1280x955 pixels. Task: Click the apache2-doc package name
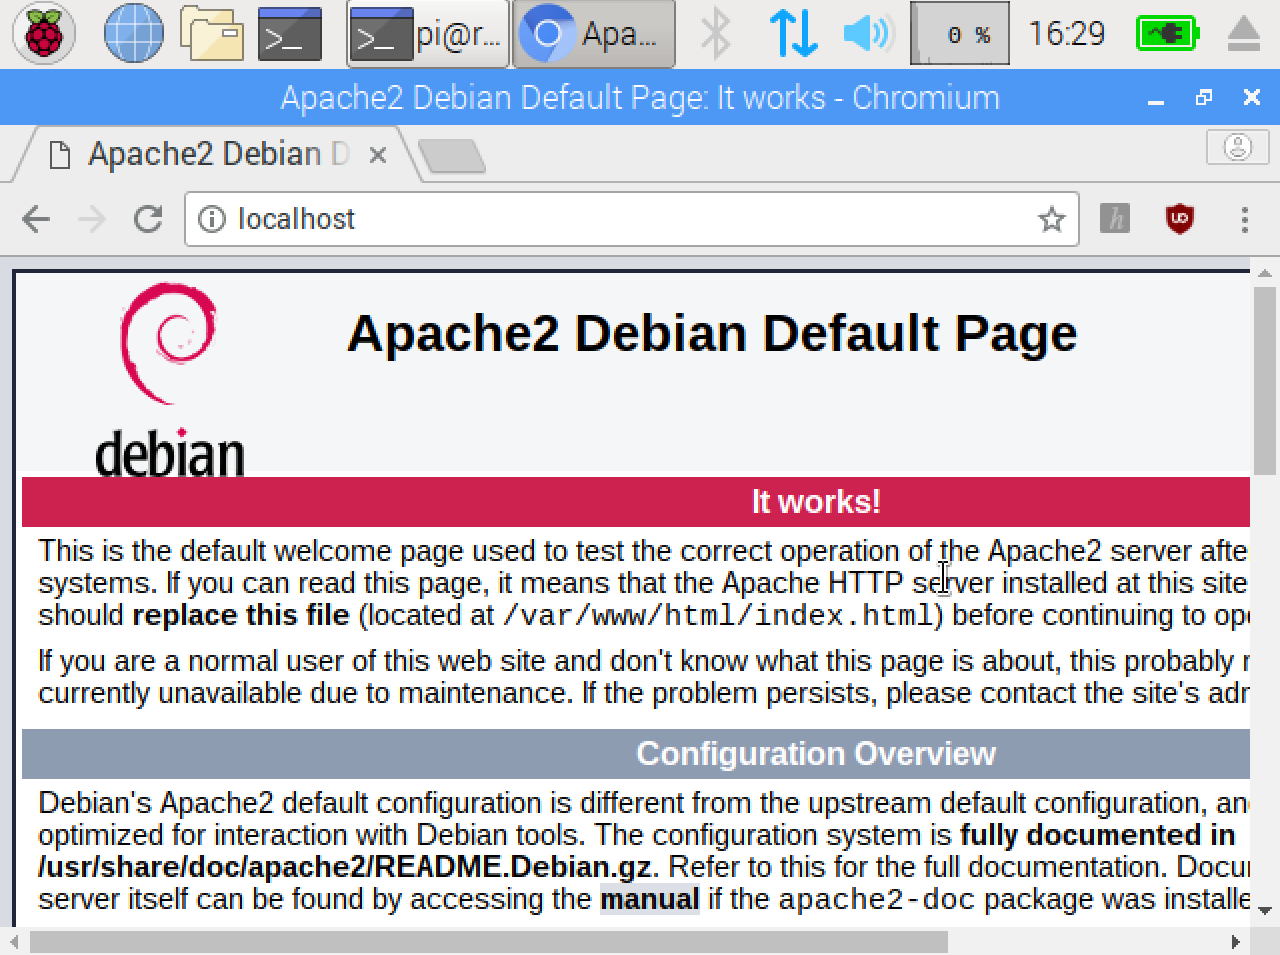coord(877,900)
